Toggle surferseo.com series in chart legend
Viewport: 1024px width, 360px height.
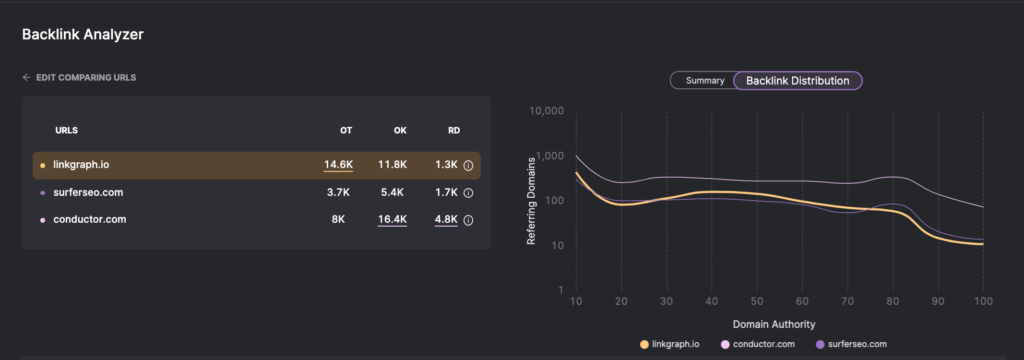tap(851, 344)
